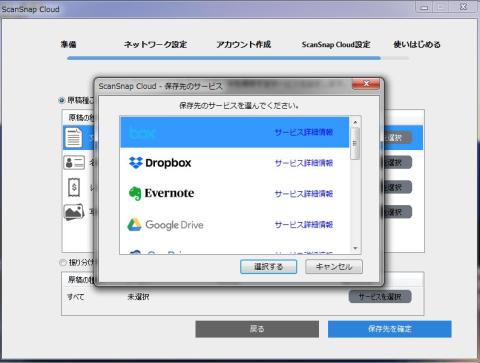Click service select button for document row
Image resolution: width=480 pixels, height=363 pixels.
tap(398, 138)
